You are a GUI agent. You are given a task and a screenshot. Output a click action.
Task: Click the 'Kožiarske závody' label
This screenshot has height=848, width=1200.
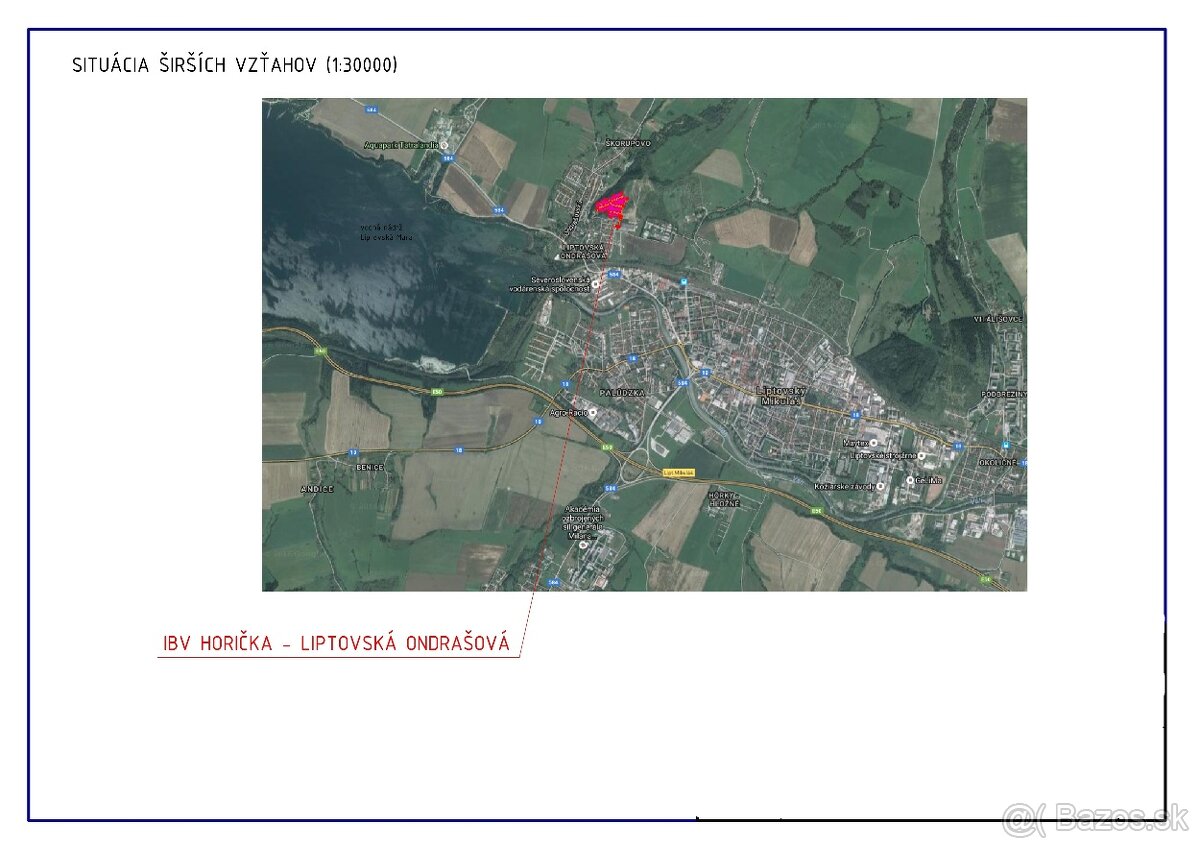coord(844,486)
